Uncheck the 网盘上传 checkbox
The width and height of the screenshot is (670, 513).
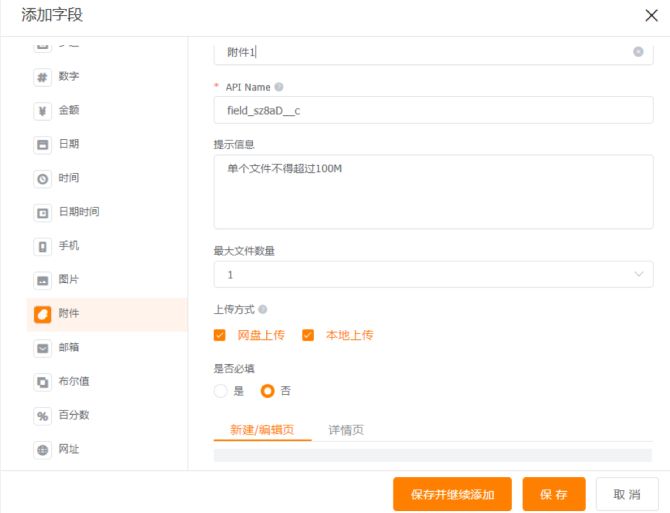[x=220, y=335]
